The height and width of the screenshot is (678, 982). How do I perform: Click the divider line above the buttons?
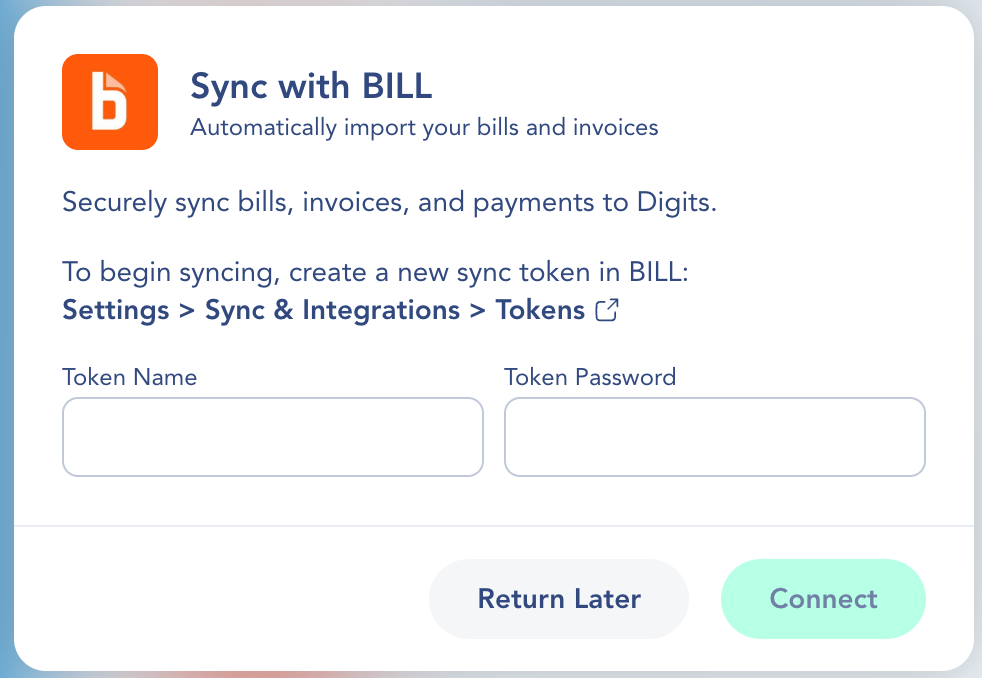pos(493,525)
